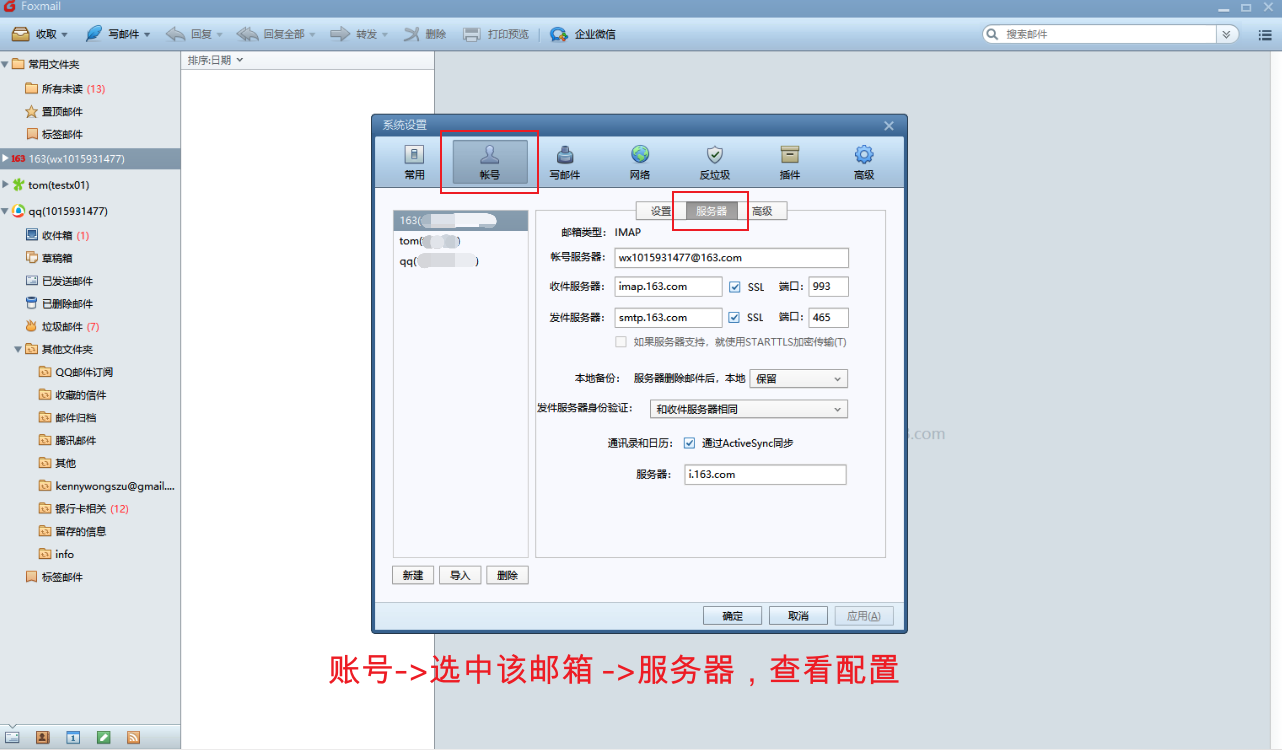
Task: Open the 写邮件 settings category
Action: click(x=565, y=163)
